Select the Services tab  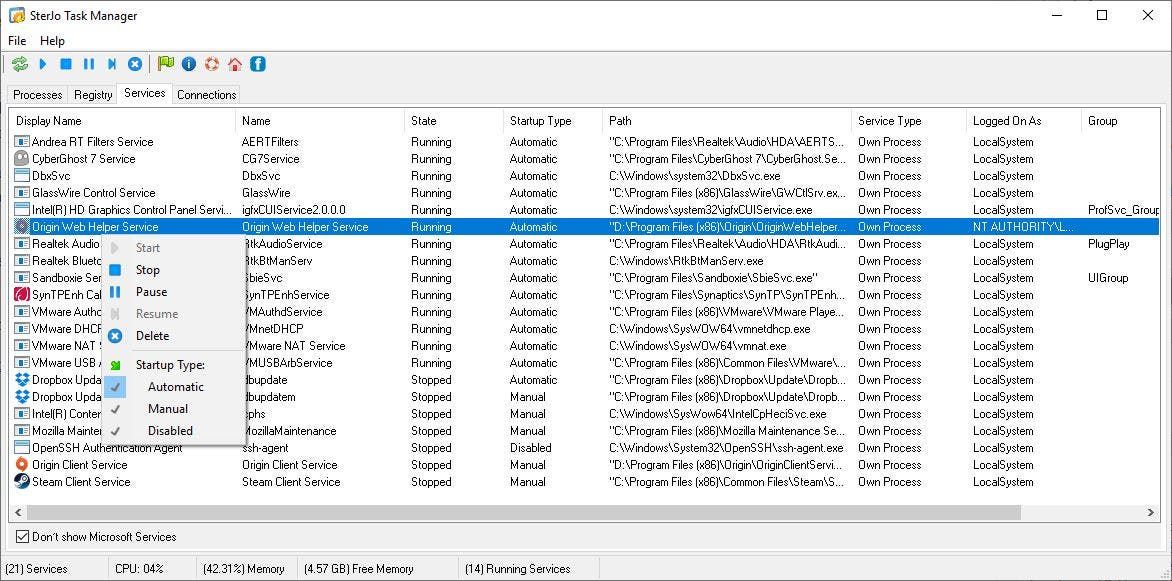click(x=145, y=93)
